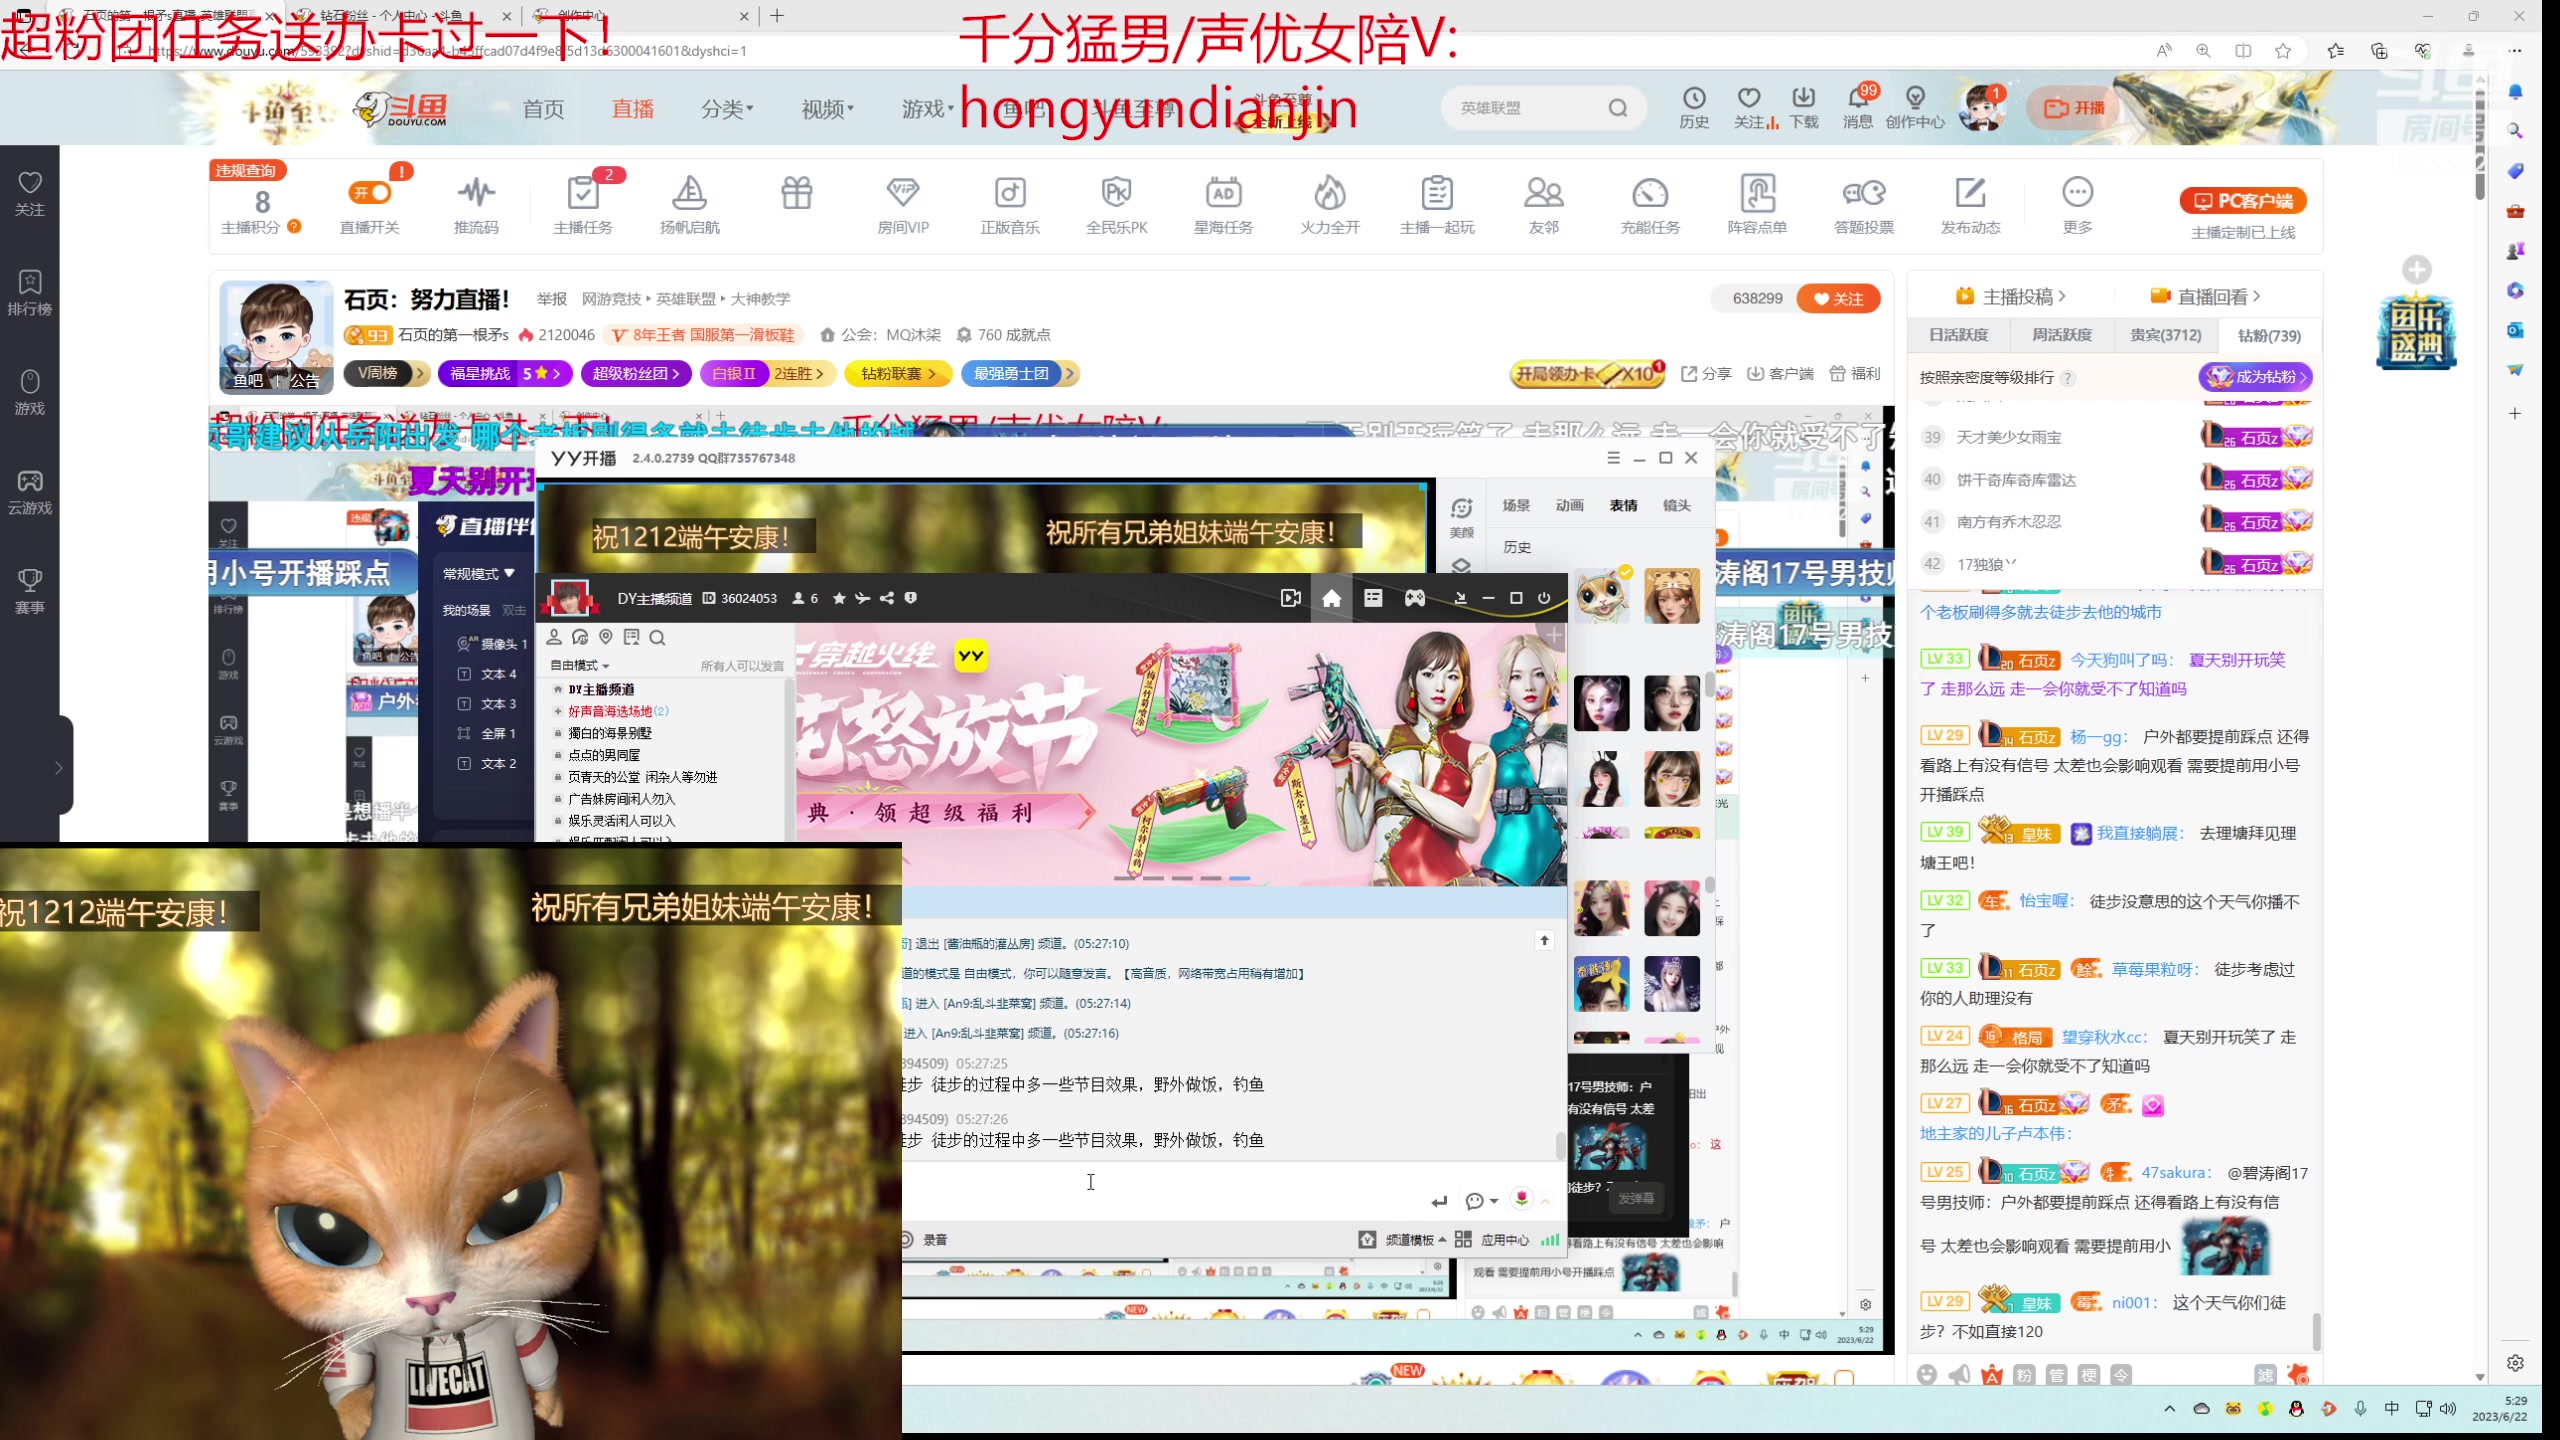This screenshot has width=2560, height=1440.
Task: Open 超级粉丝团 badge link
Action: [x=636, y=373]
